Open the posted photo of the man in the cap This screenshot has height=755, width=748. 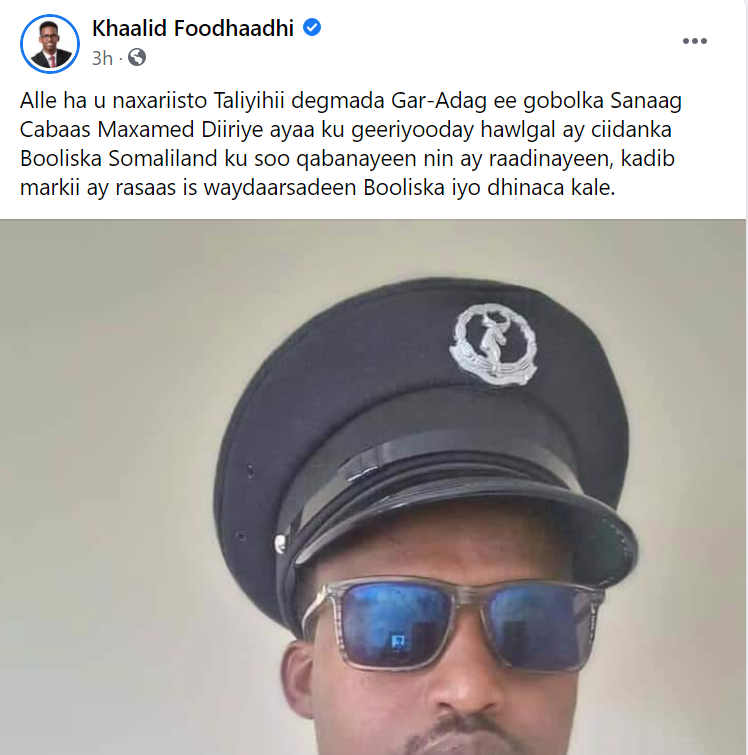373,487
